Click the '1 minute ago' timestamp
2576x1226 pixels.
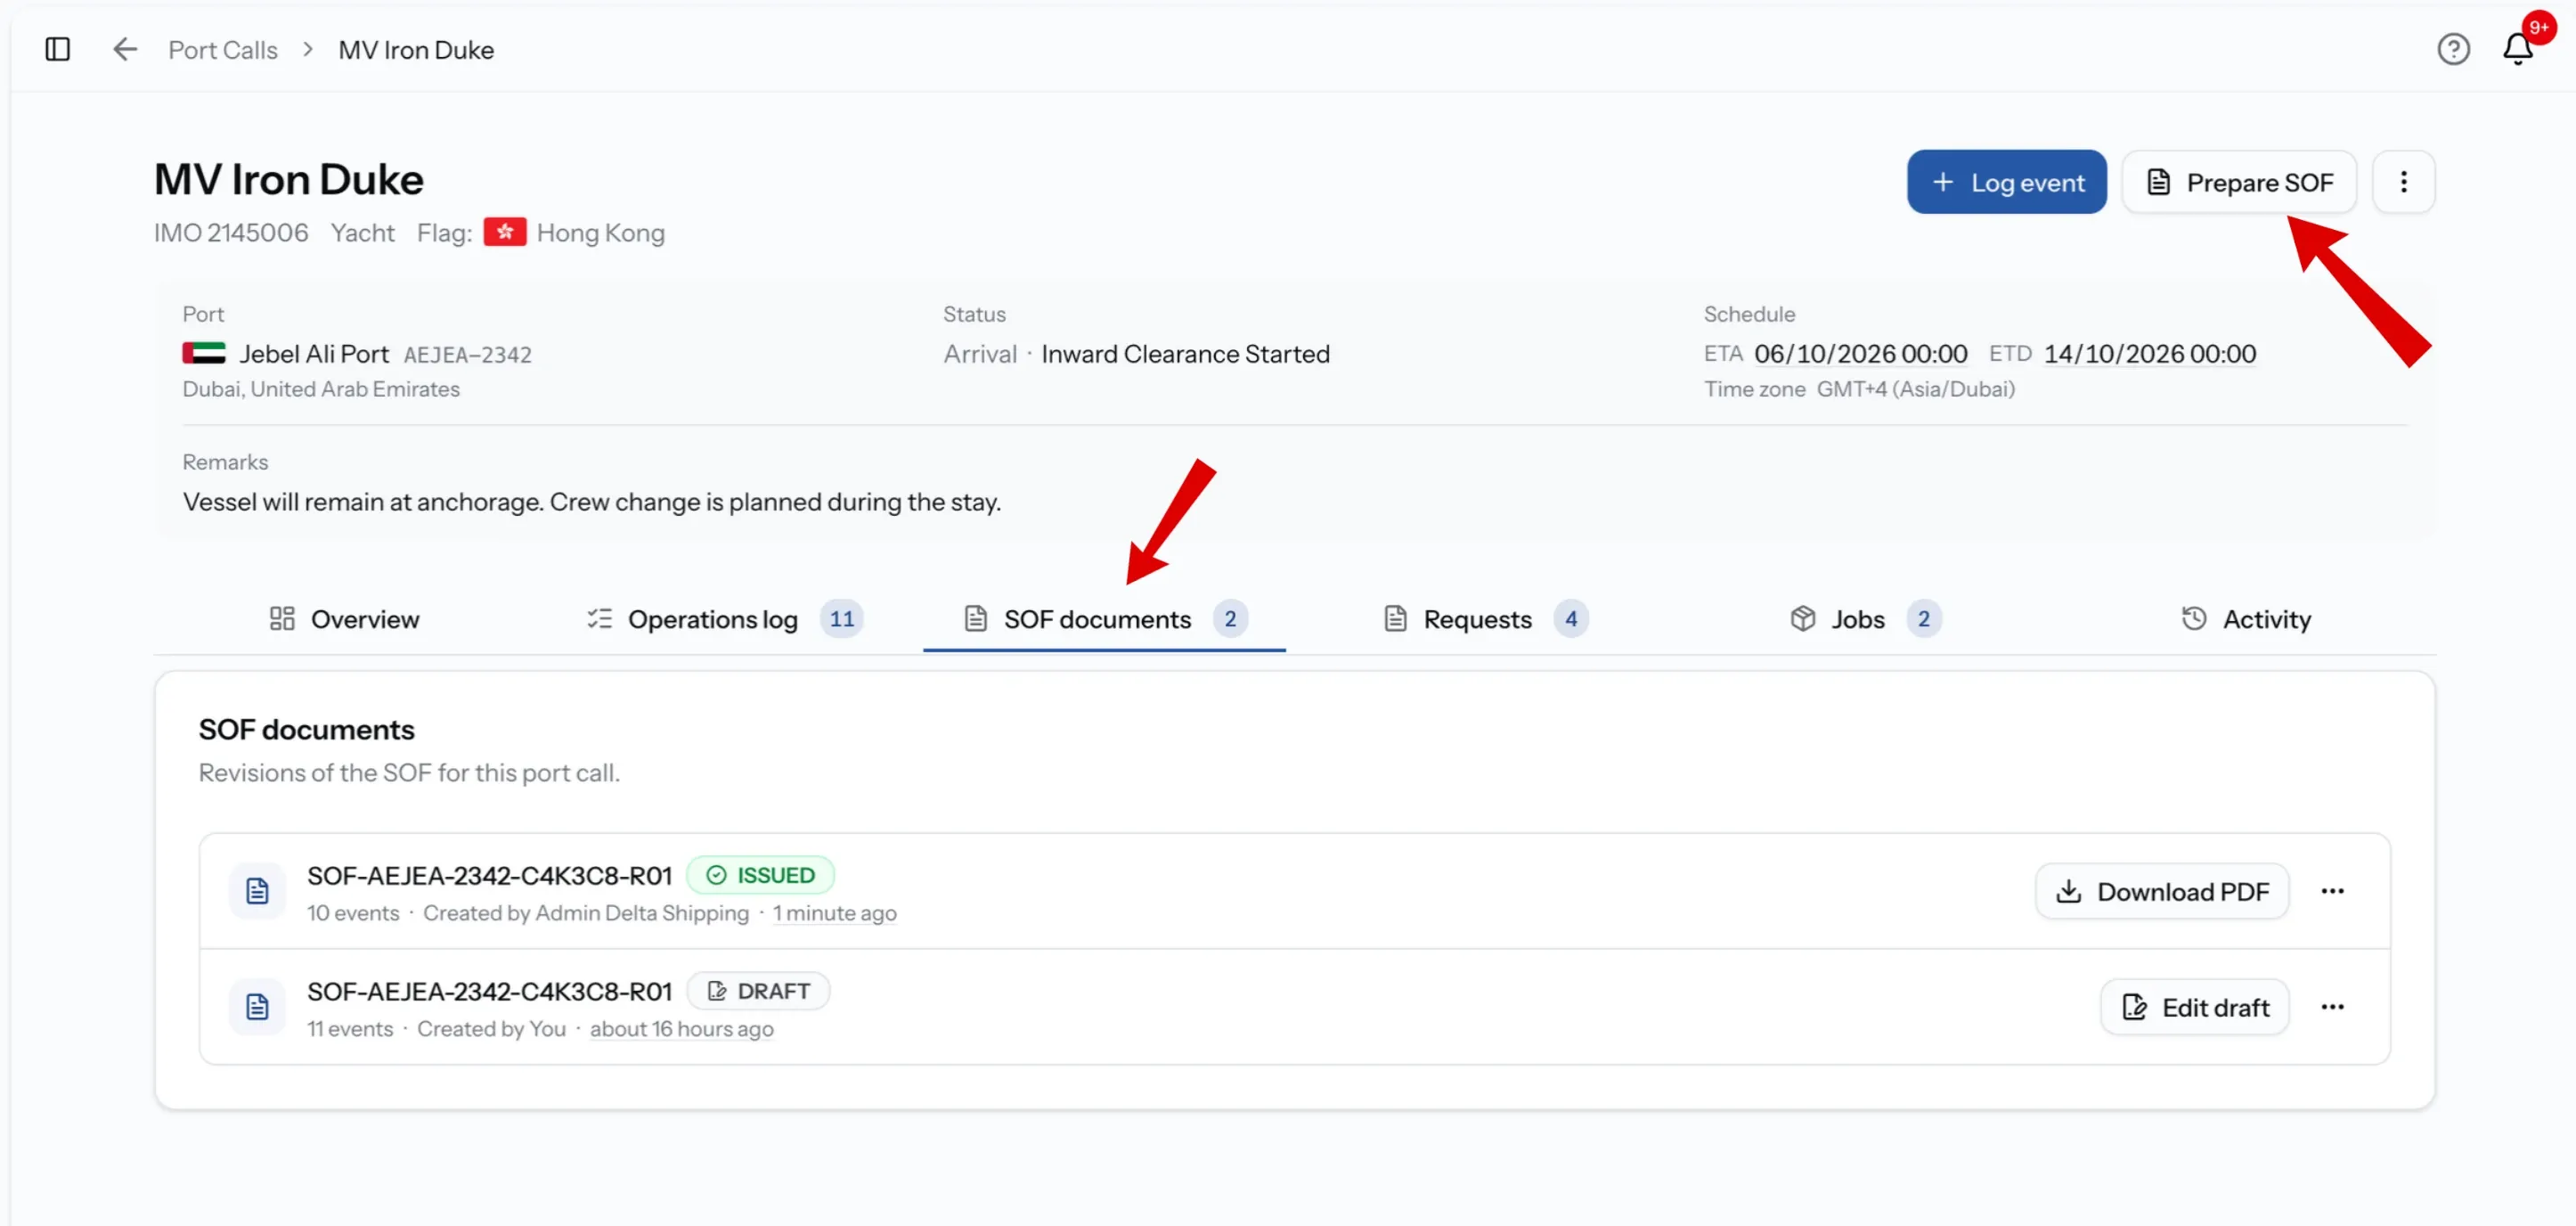point(834,913)
